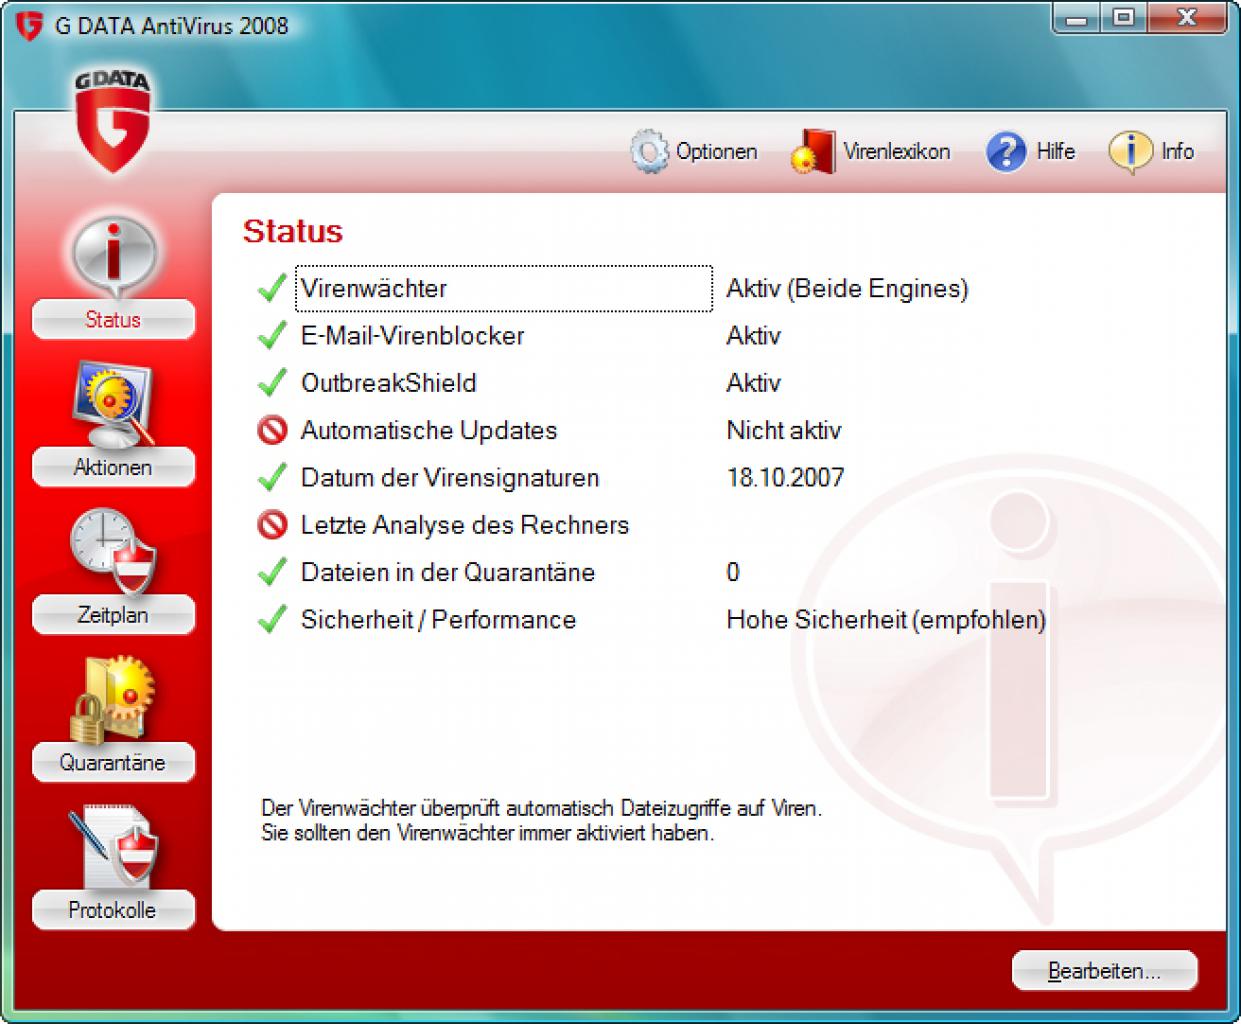This screenshot has width=1241, height=1024.
Task: Click checkmark beside Dateien in der Quarantäne
Action: 272,572
